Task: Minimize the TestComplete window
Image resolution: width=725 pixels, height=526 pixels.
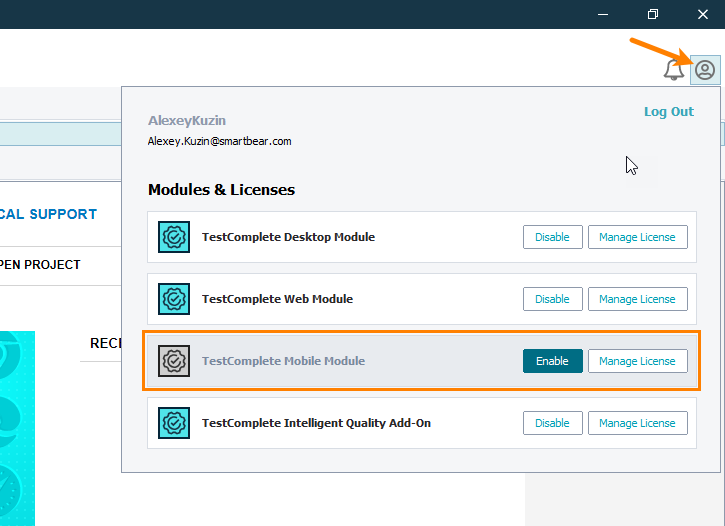Action: tap(602, 14)
